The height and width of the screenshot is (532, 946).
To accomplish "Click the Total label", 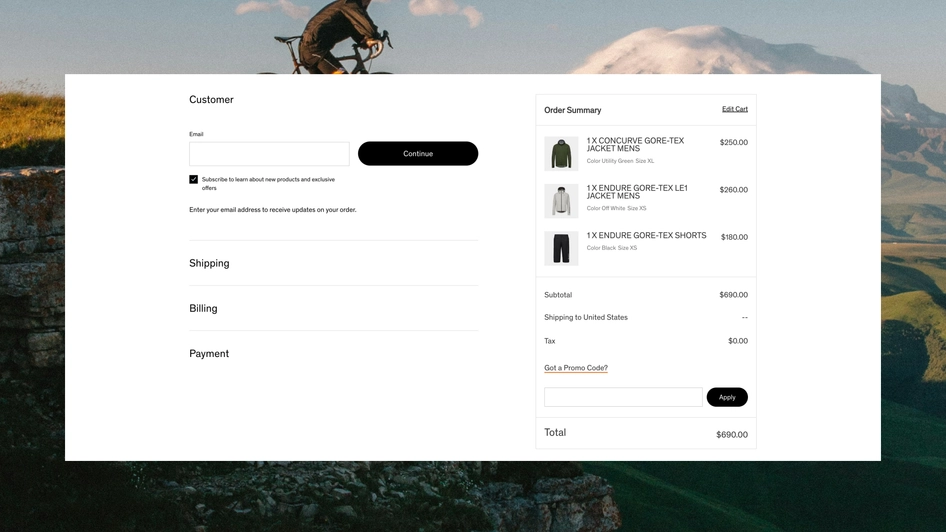I will pos(555,432).
